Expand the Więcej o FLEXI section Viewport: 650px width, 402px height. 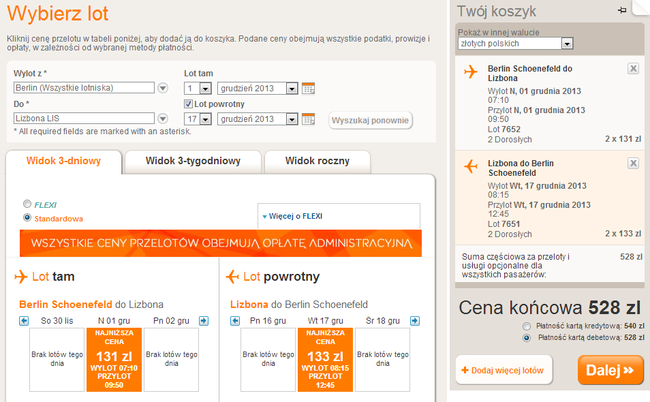pyautogui.click(x=293, y=216)
